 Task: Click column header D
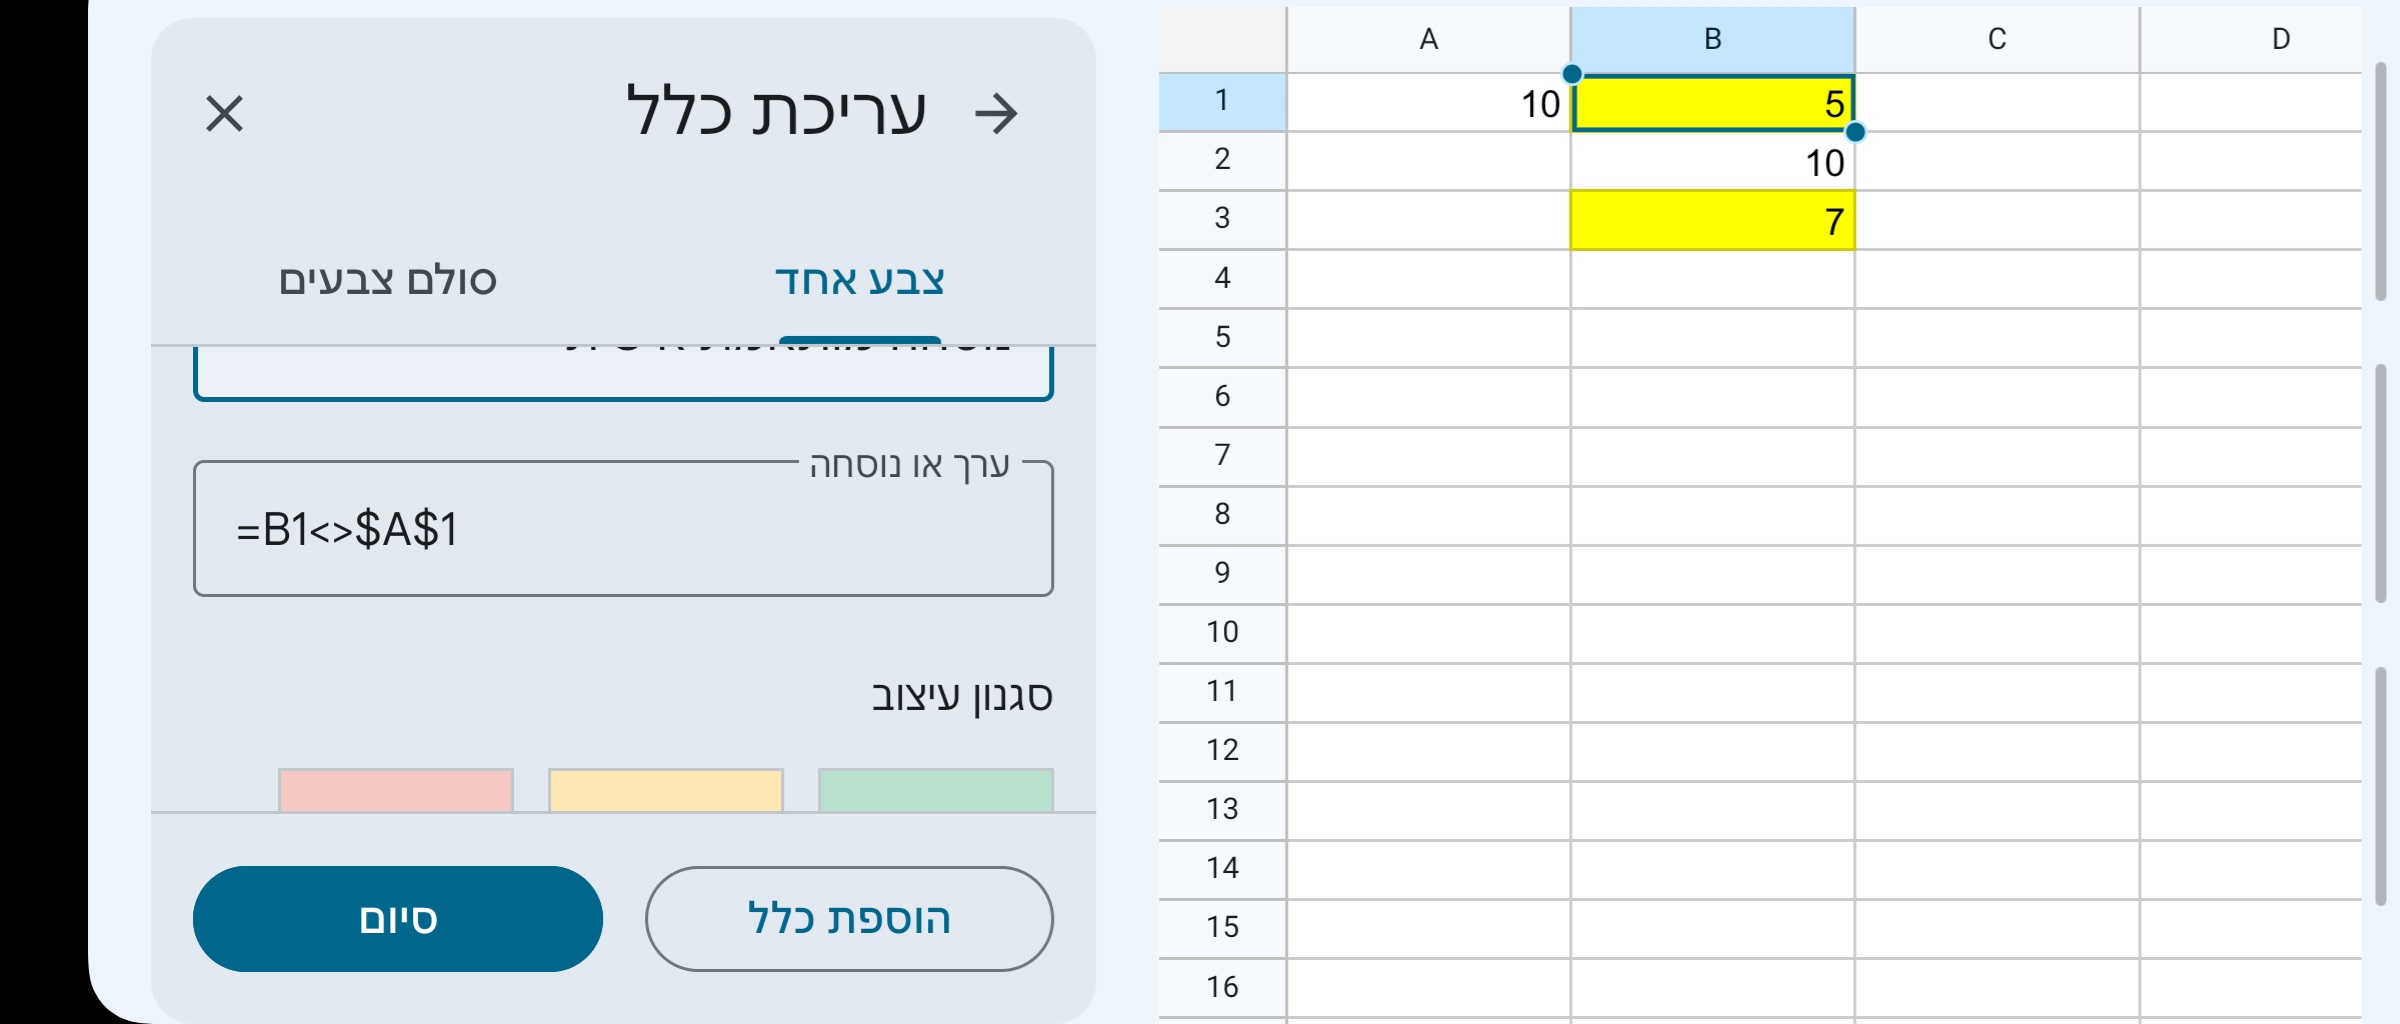click(x=2281, y=39)
